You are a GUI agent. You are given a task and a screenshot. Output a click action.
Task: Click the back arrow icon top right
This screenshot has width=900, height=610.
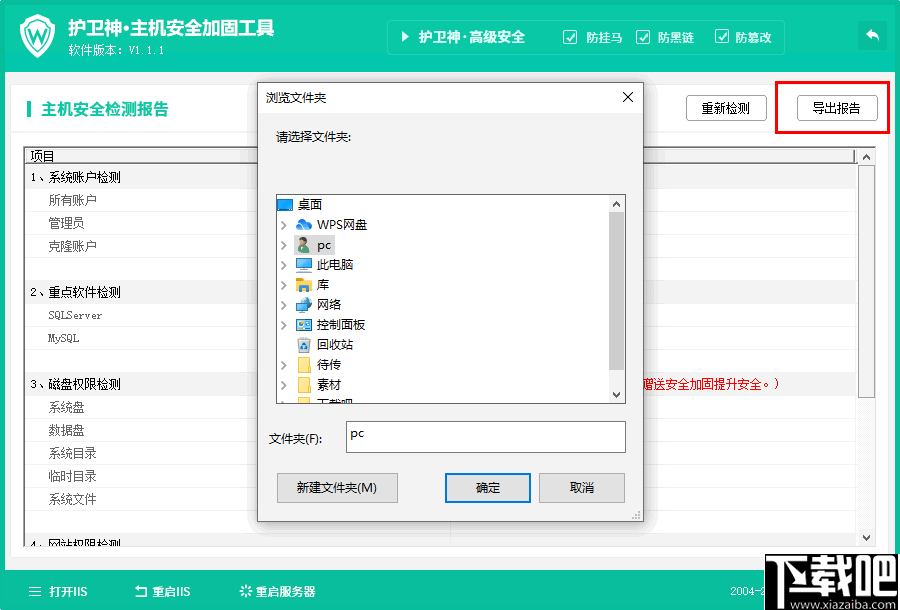click(871, 35)
